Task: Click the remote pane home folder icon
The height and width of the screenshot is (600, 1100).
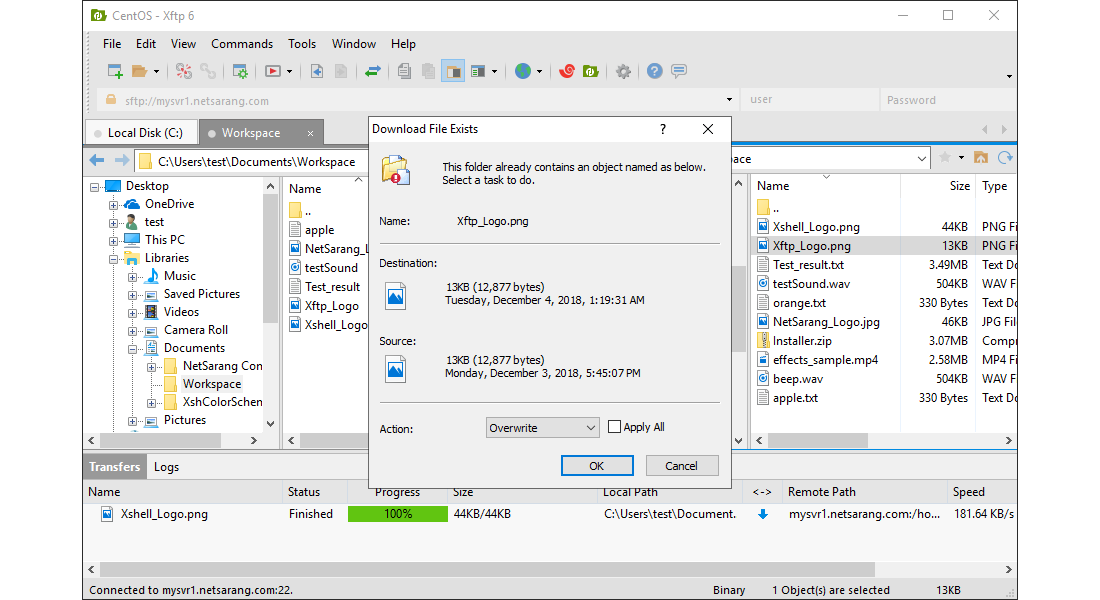Action: coord(981,158)
